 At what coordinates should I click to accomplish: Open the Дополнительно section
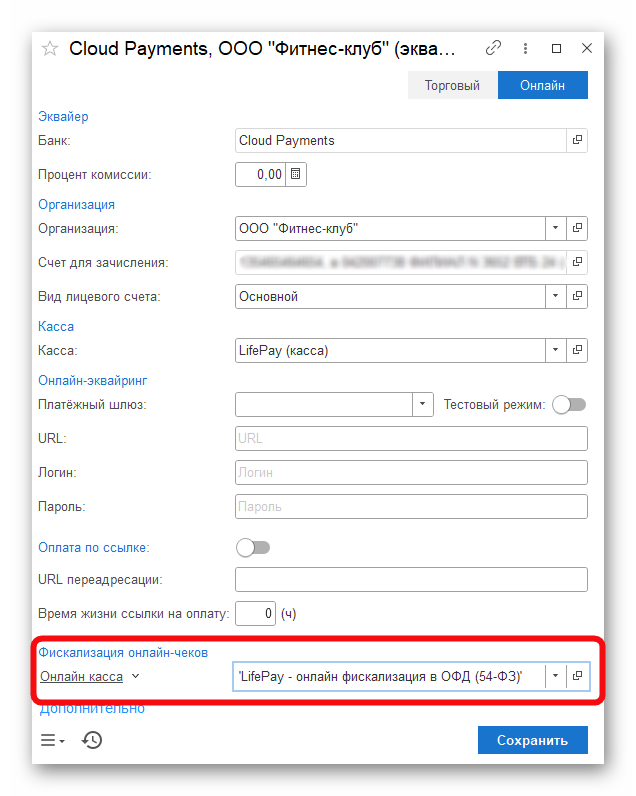[x=92, y=708]
